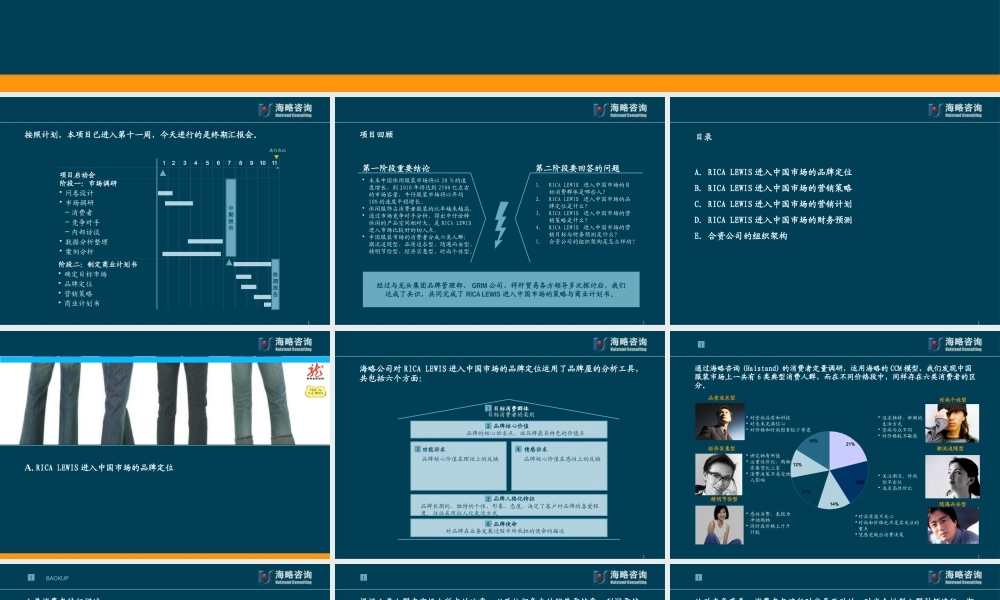
Task: Click the red dragon logo on jeans slide
Action: click(x=315, y=372)
